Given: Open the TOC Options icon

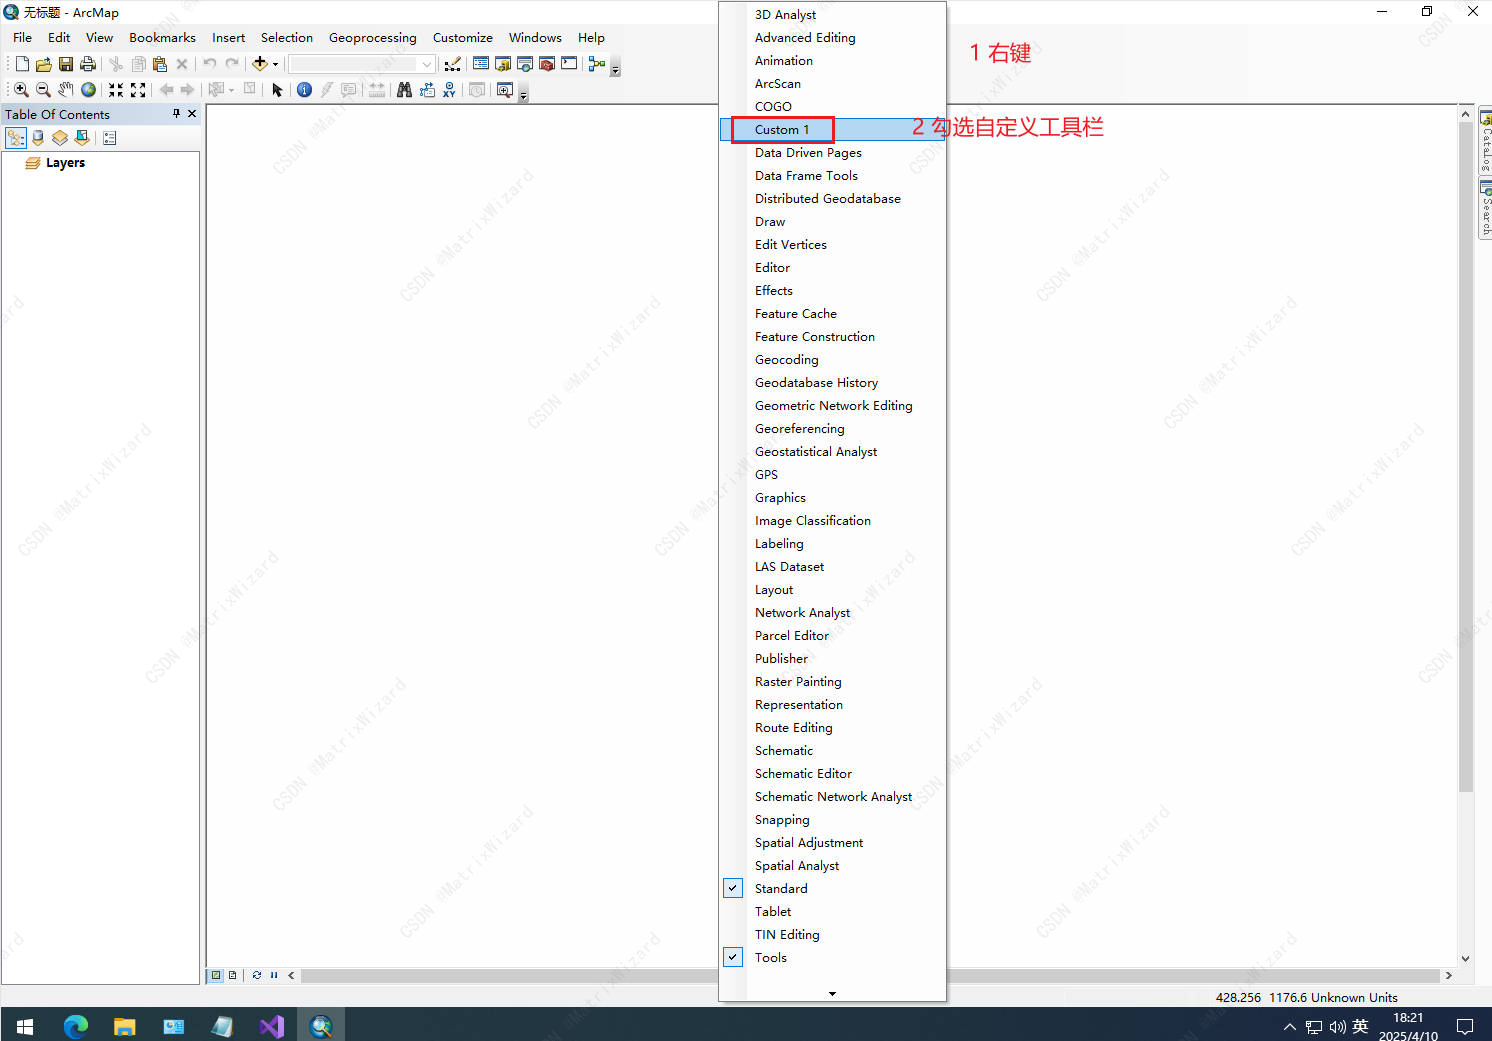Looking at the screenshot, I should pyautogui.click(x=110, y=138).
